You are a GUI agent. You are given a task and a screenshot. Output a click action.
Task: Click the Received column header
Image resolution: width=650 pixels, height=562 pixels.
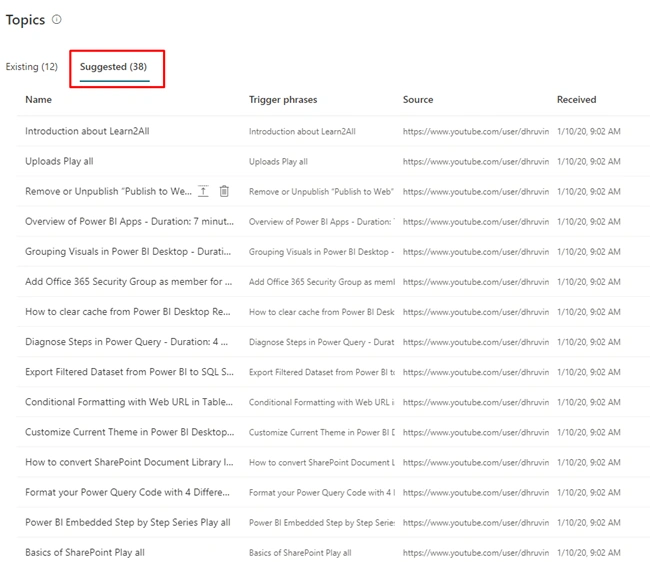click(x=576, y=99)
